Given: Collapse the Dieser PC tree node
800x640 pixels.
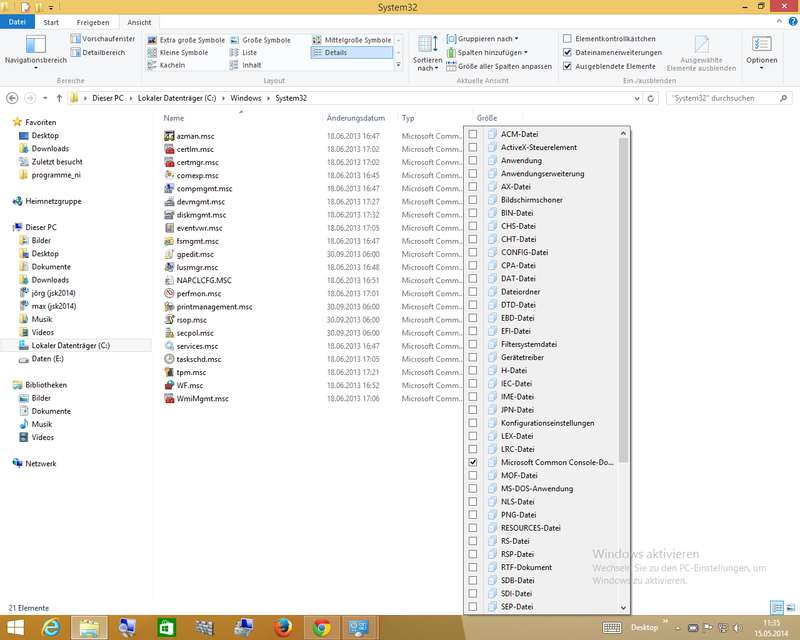Looking at the screenshot, I should click(7, 227).
